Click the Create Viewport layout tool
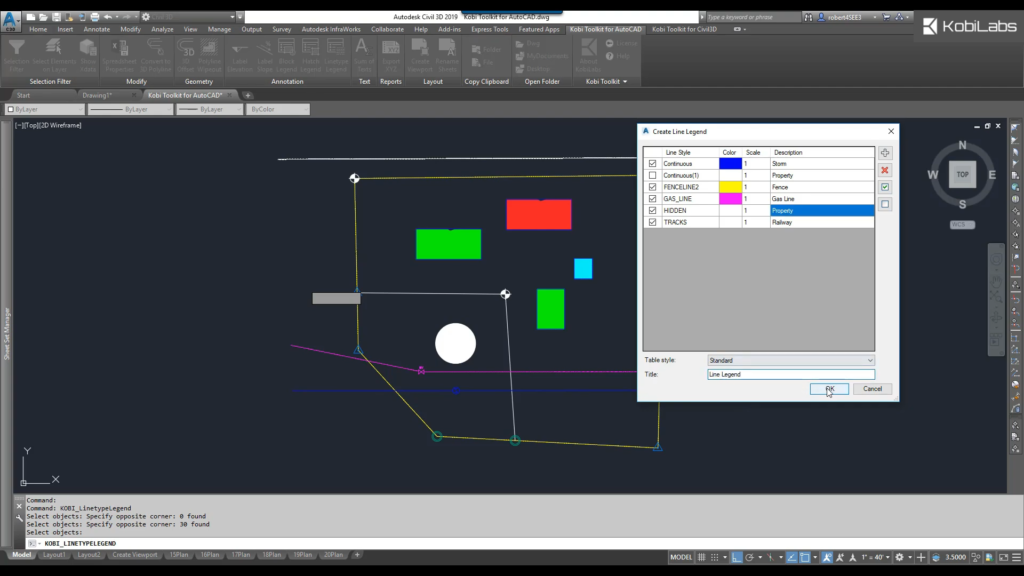The image size is (1024, 576). click(x=420, y=56)
